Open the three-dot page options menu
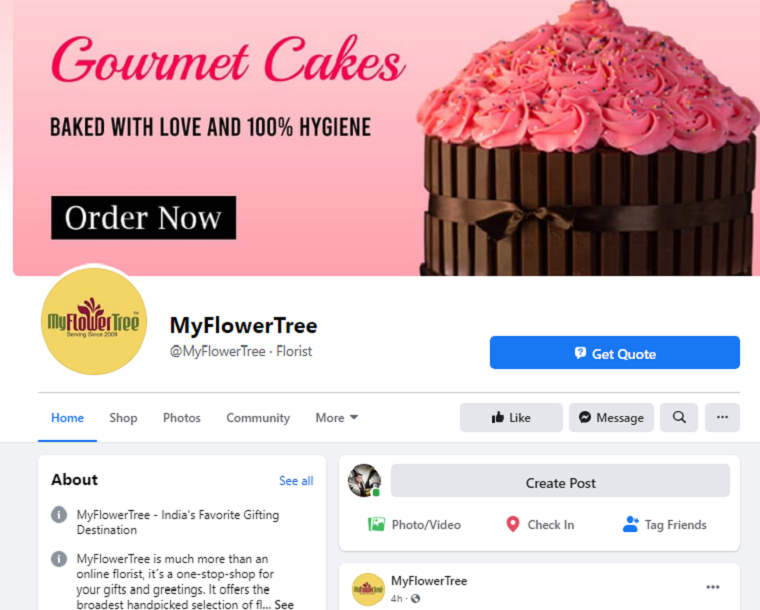760x610 pixels. pos(722,417)
